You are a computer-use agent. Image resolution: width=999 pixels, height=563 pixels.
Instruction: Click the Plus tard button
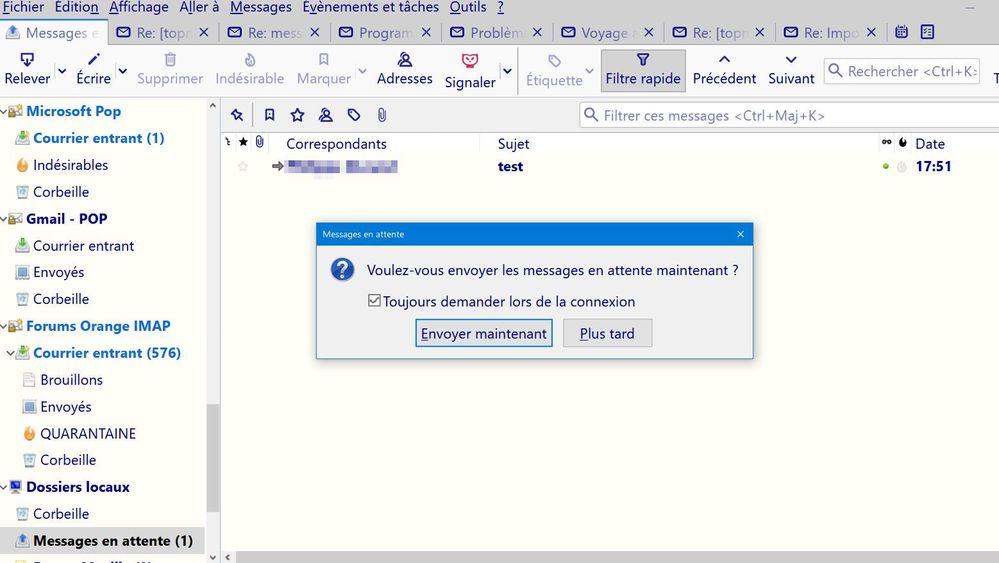(x=607, y=333)
